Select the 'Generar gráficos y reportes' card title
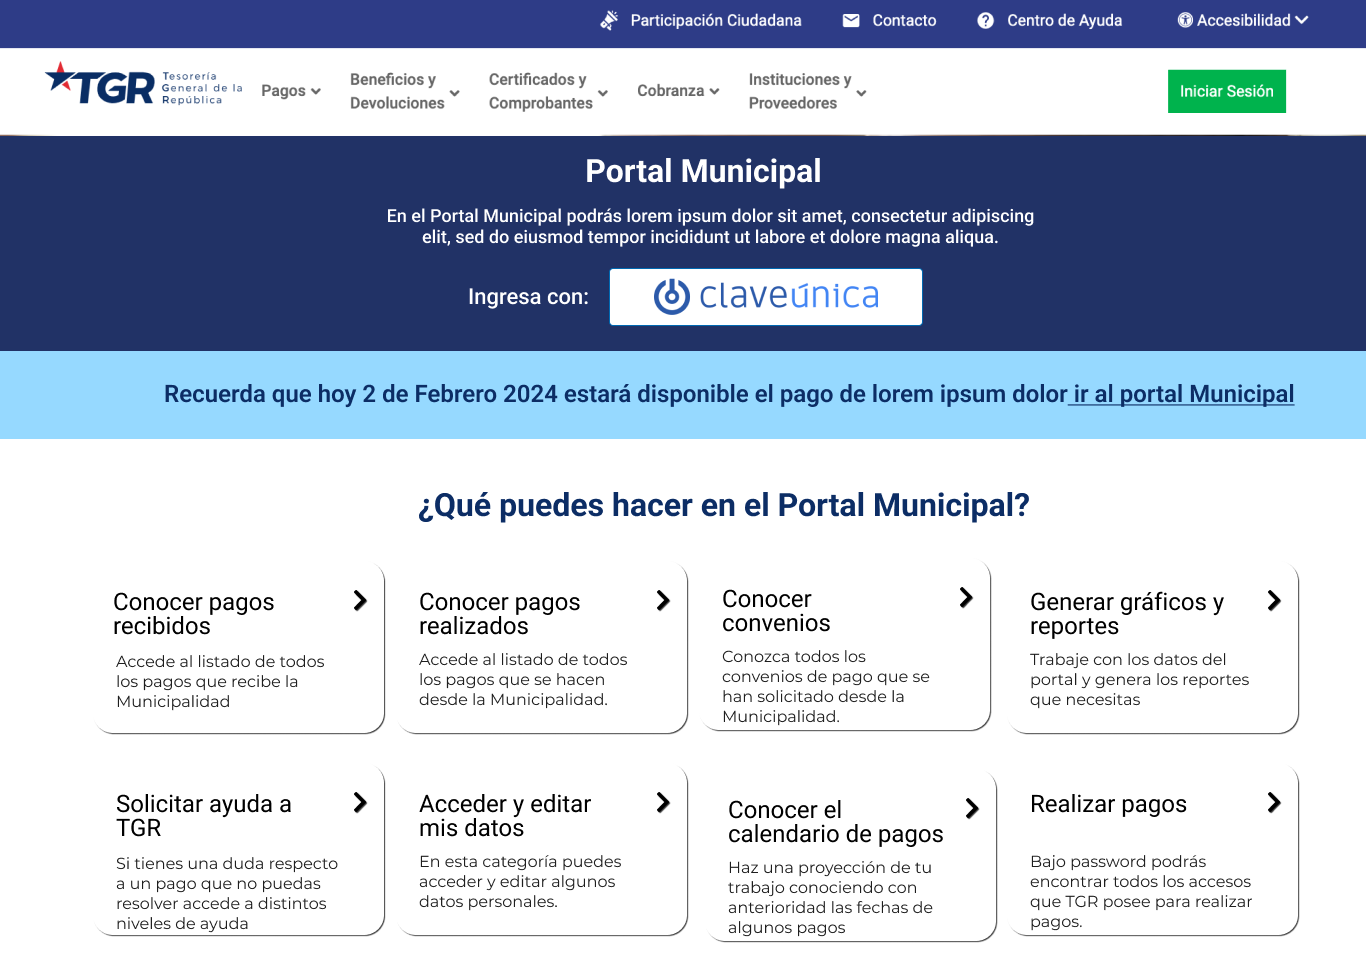1366x958 pixels. point(1127,614)
